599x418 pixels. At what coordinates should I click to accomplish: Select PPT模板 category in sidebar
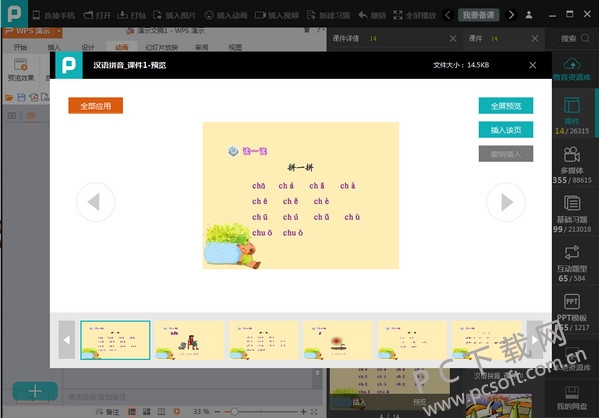click(572, 312)
